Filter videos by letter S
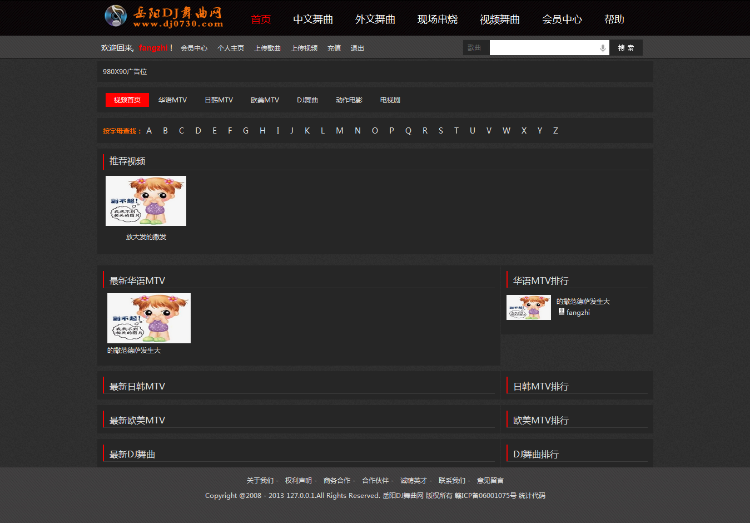 click(x=441, y=131)
